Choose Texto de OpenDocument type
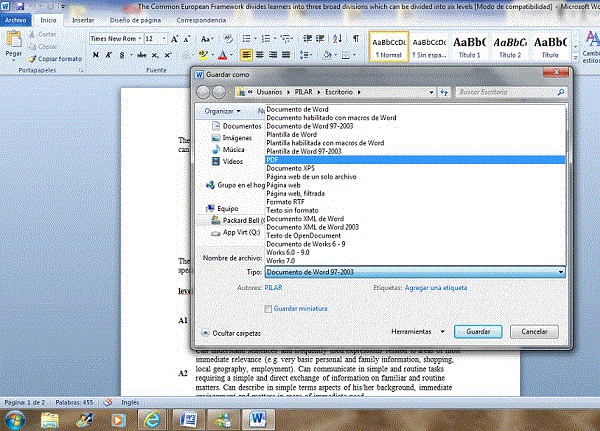This screenshot has width=600, height=431. click(x=415, y=235)
